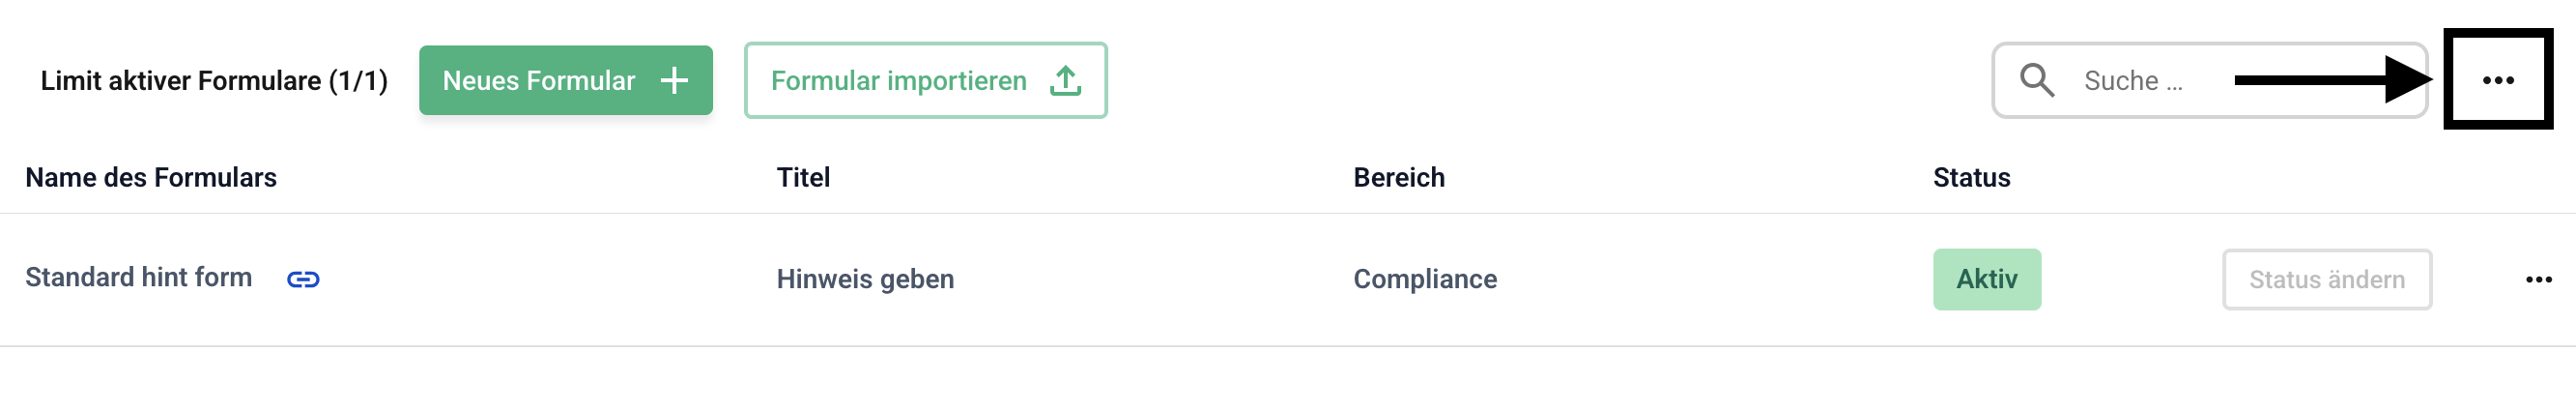Click the Status column header
Screen dimensions: 2576x412
(x=1970, y=178)
